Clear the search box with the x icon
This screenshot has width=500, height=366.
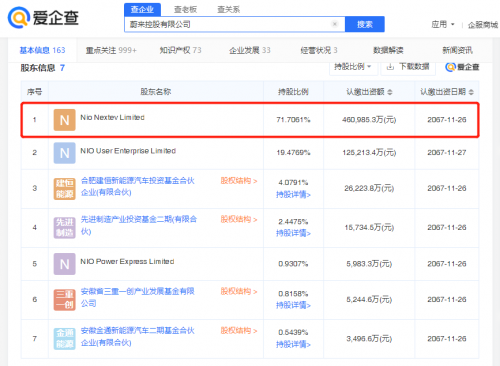pyautogui.click(x=335, y=24)
